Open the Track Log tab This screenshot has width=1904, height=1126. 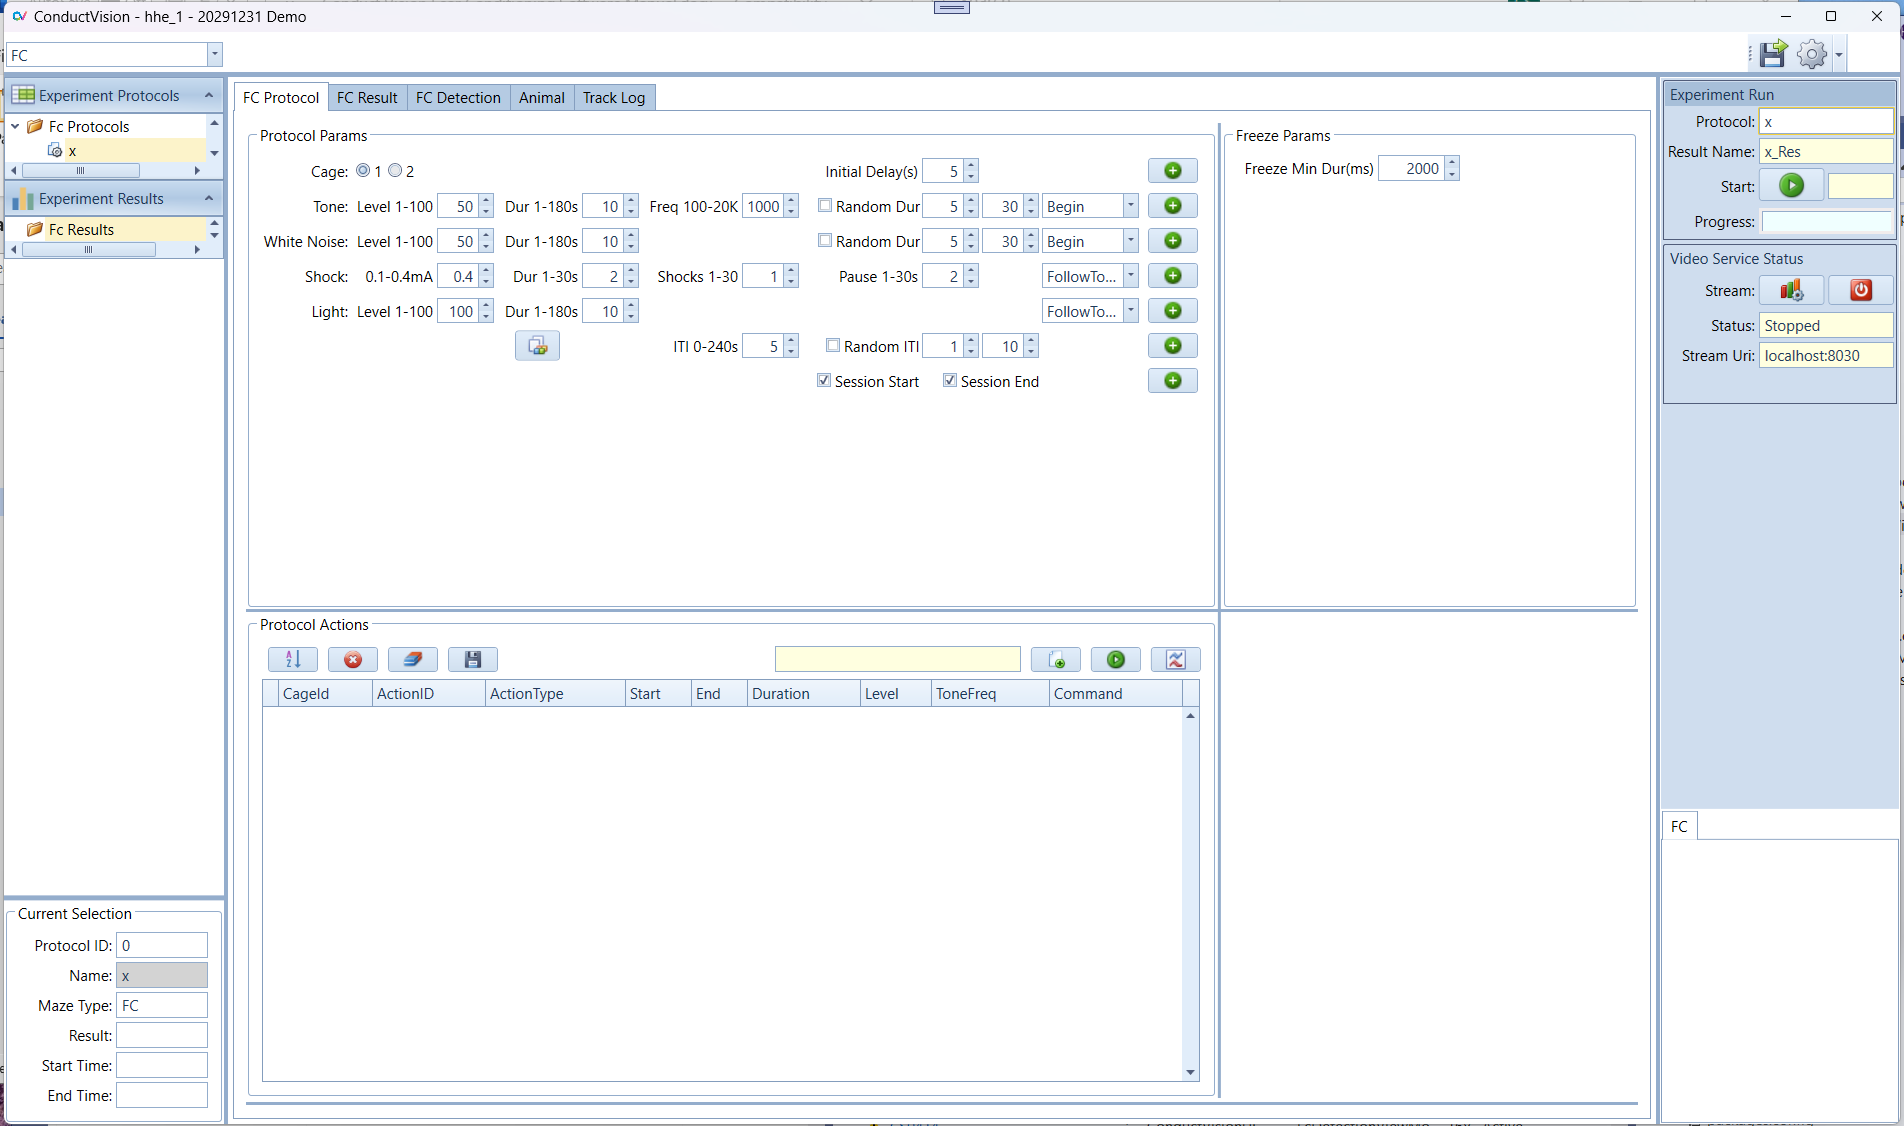(x=613, y=97)
